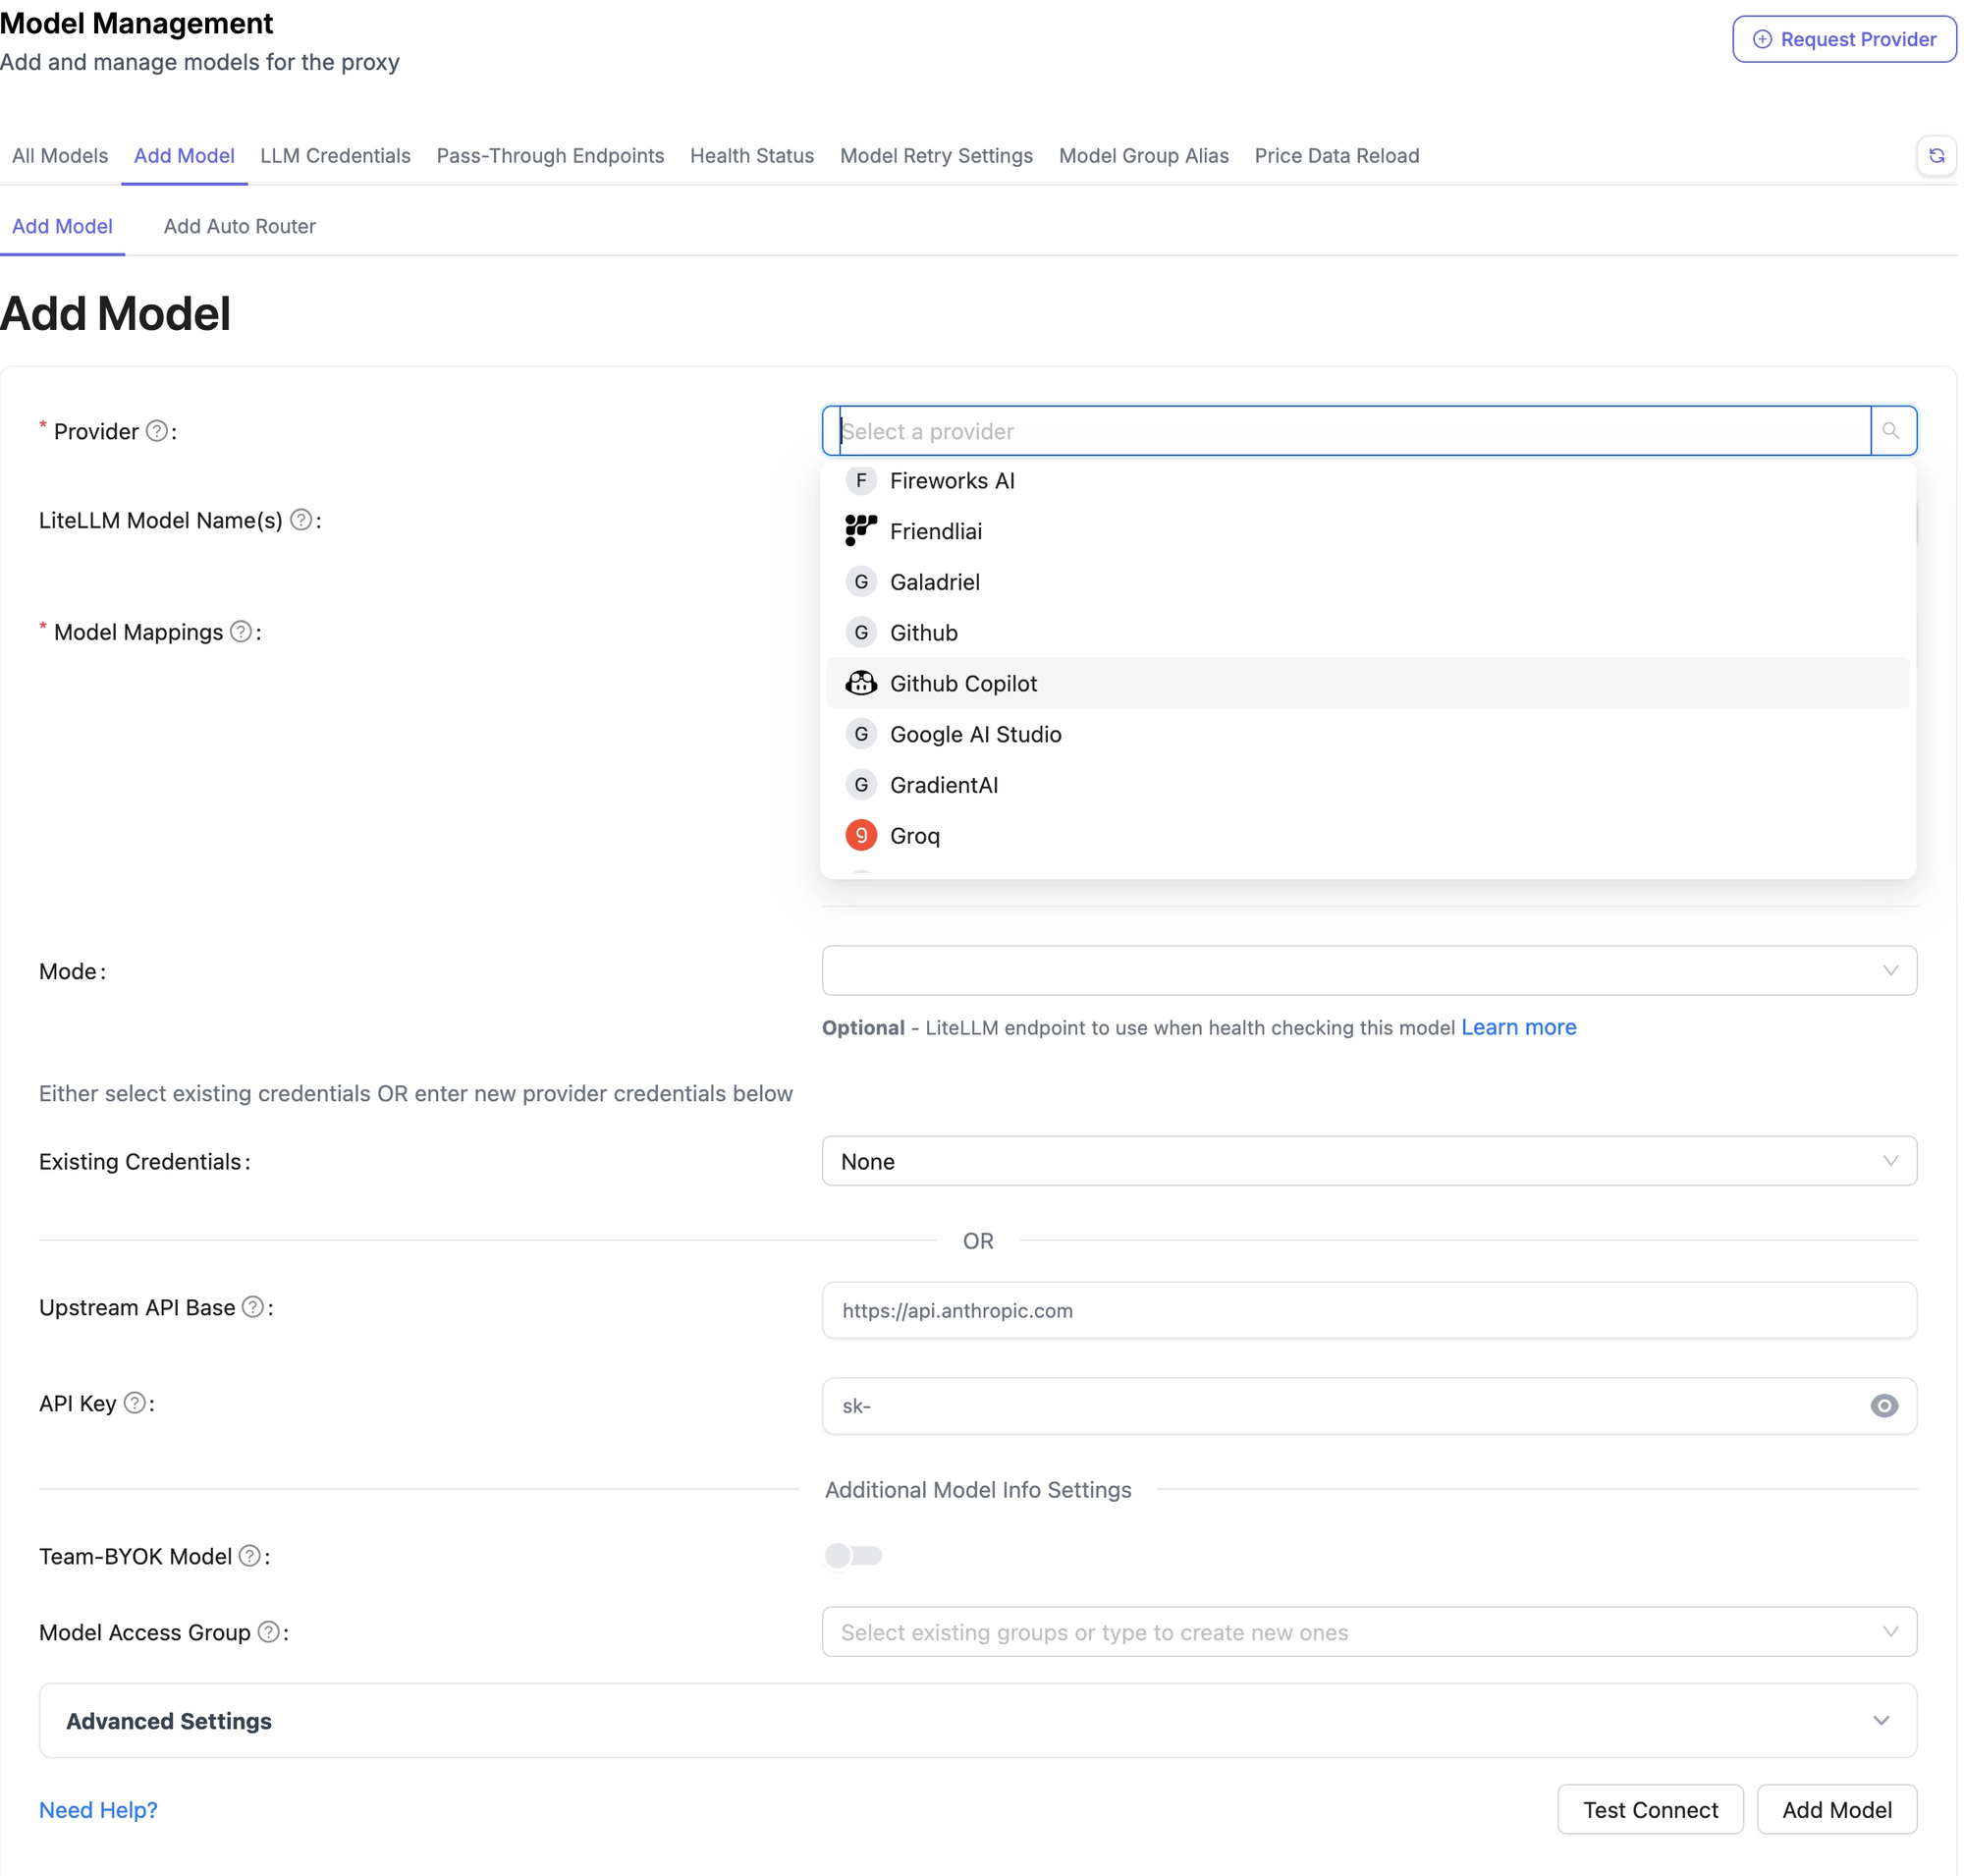Enable the Team-BYOK Model switch
This screenshot has height=1876, width=1964.
[x=853, y=1556]
